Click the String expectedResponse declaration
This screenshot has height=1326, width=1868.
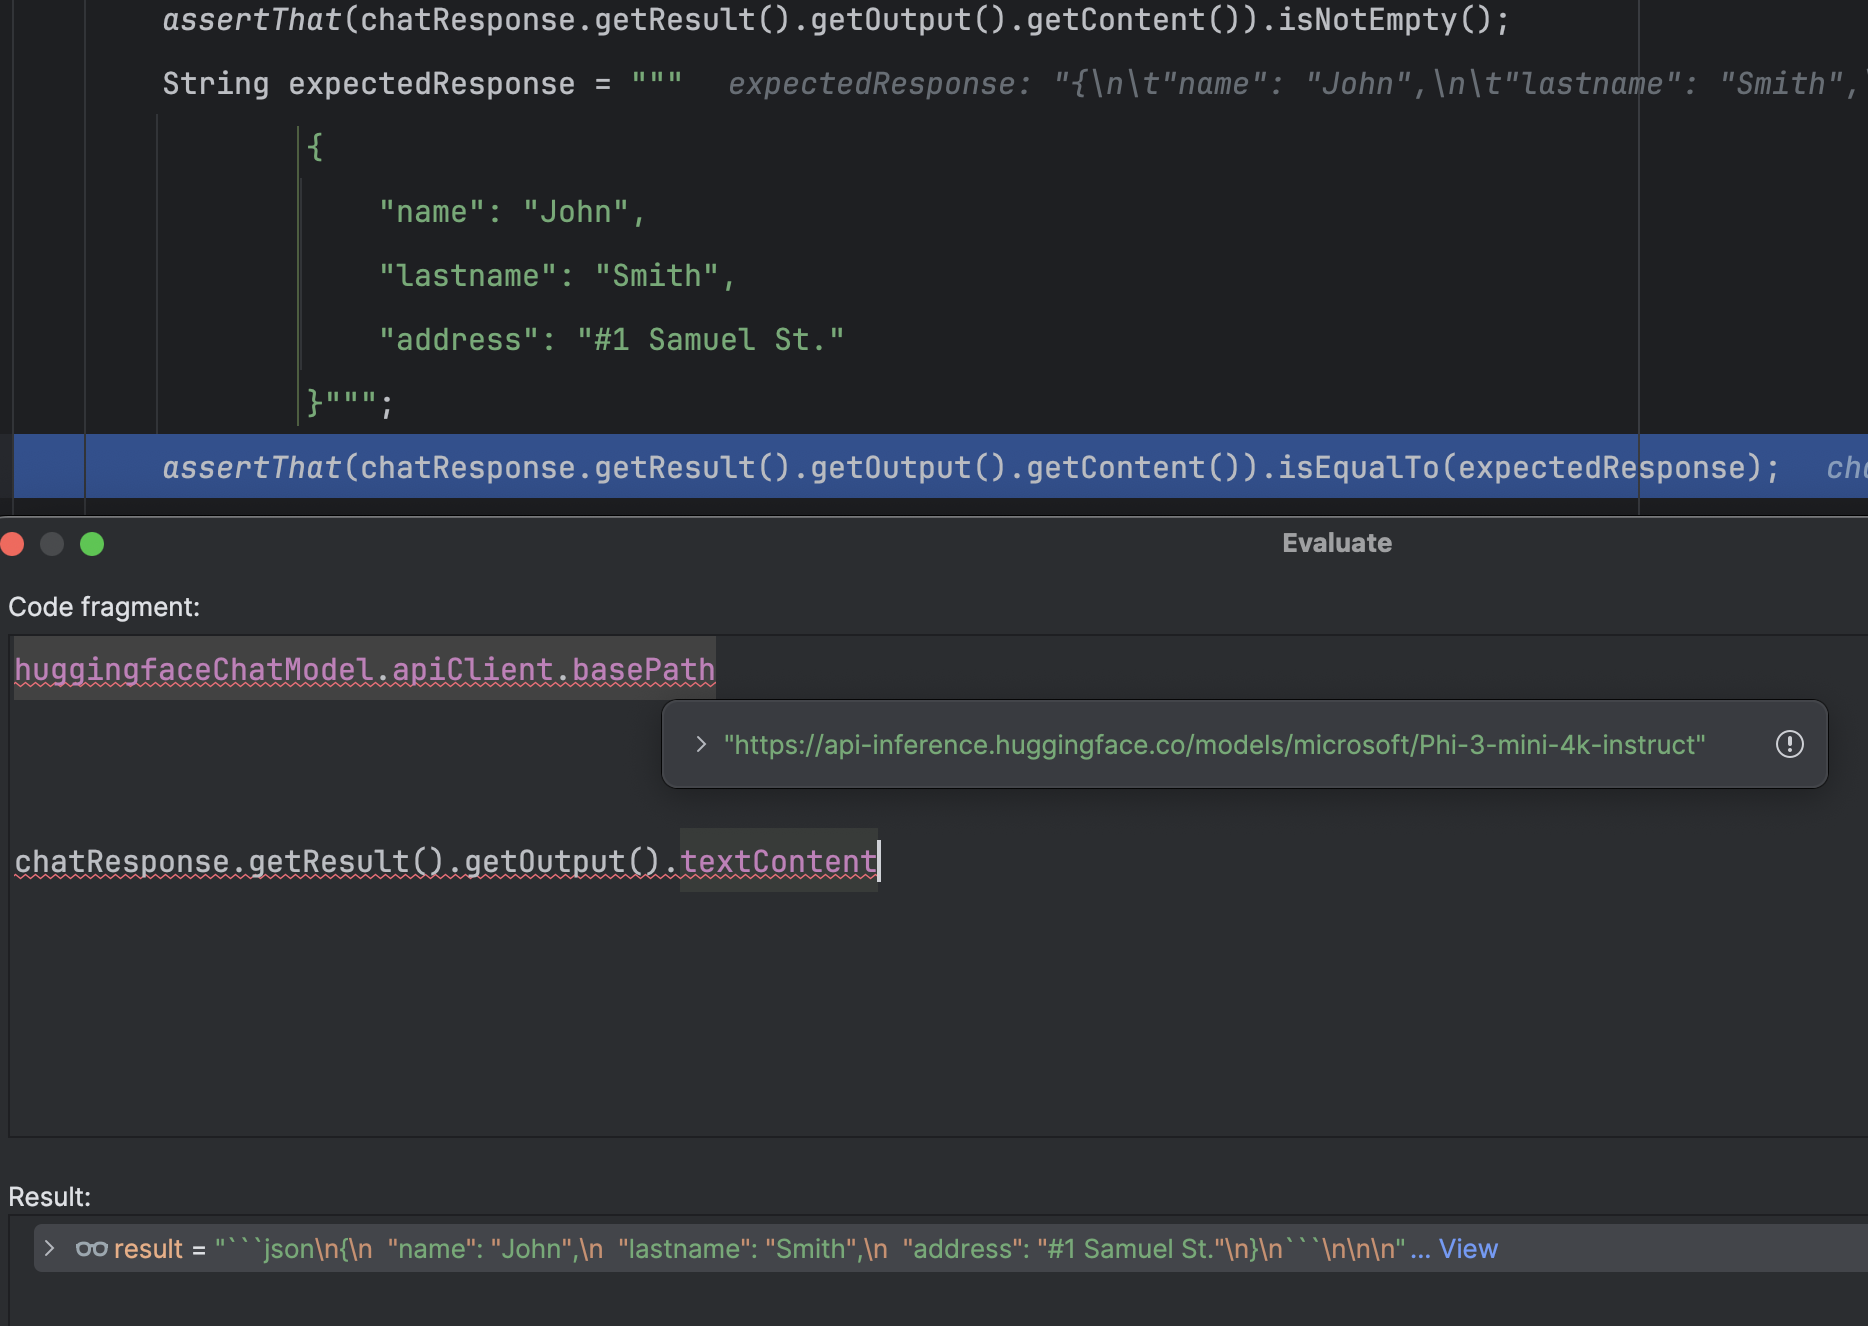click(x=422, y=83)
